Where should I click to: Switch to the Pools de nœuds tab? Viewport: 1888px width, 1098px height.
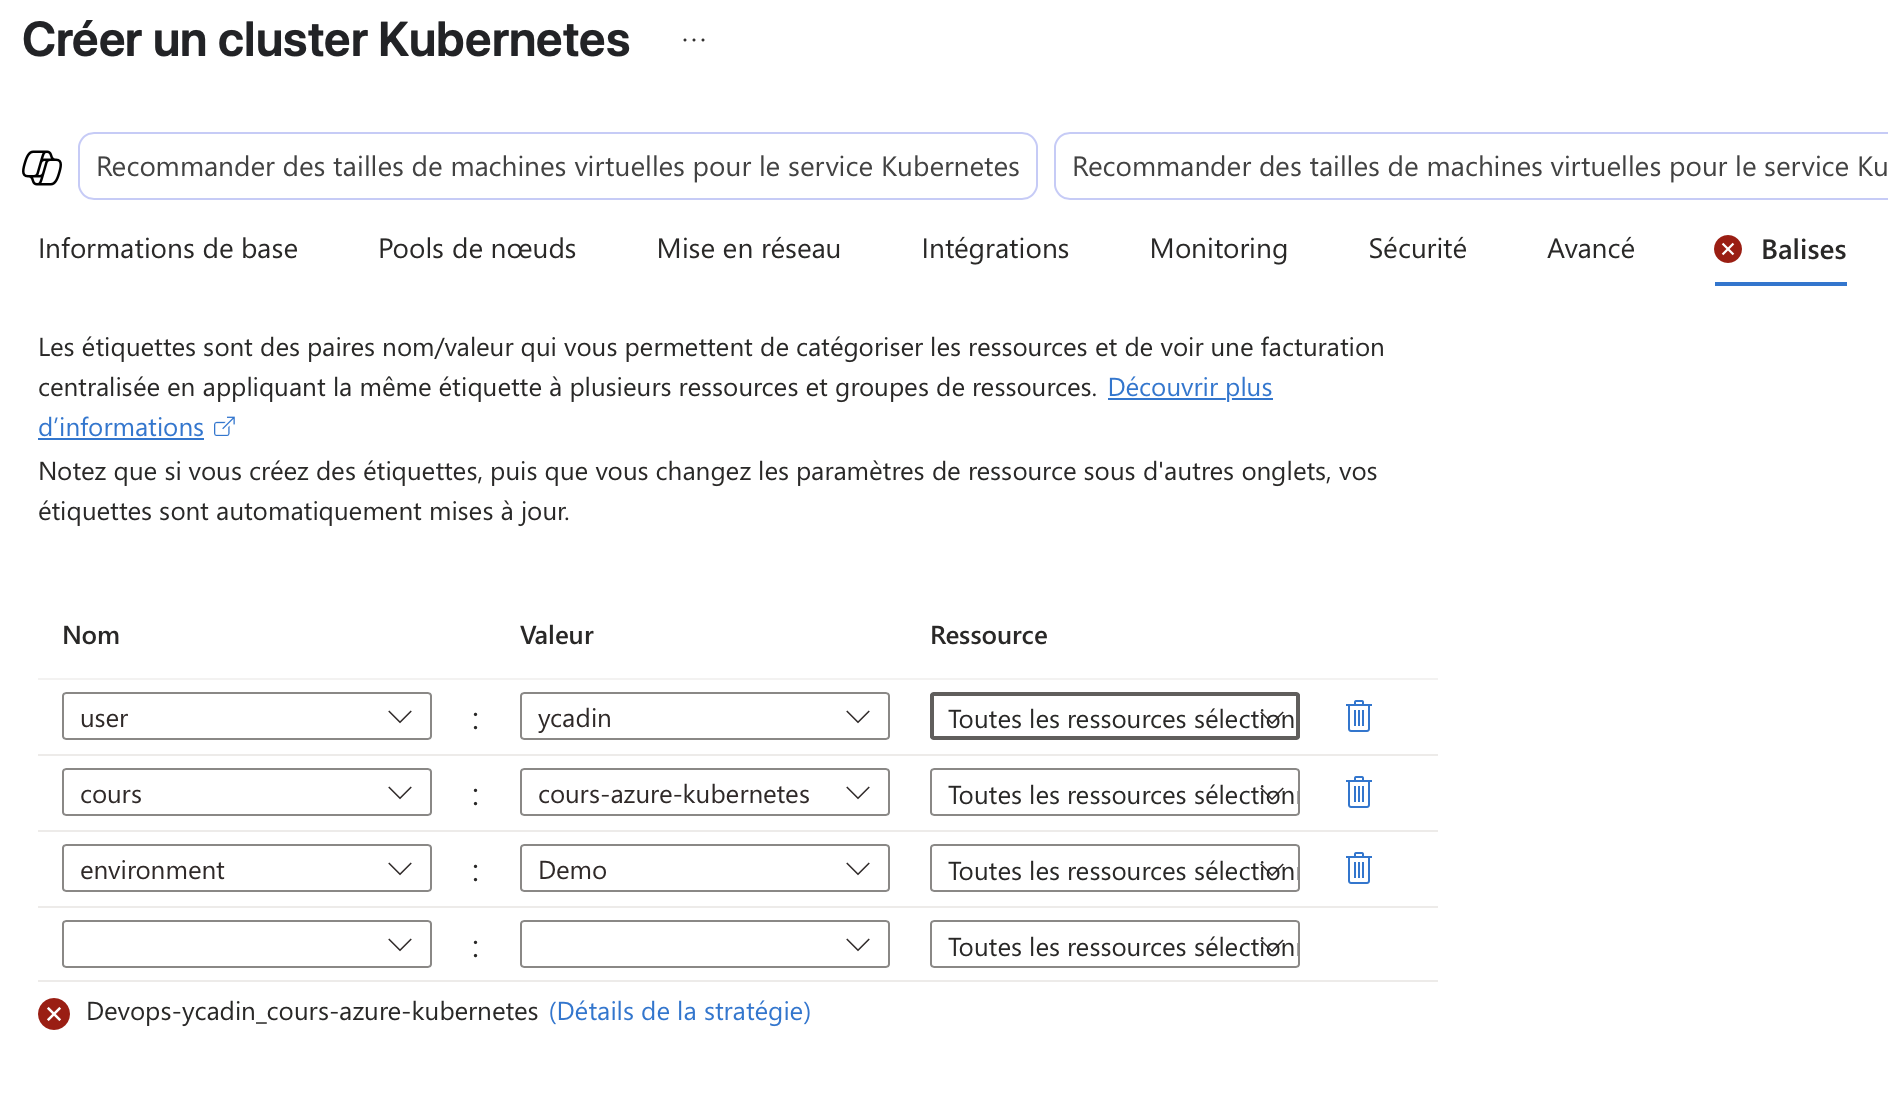tap(477, 249)
